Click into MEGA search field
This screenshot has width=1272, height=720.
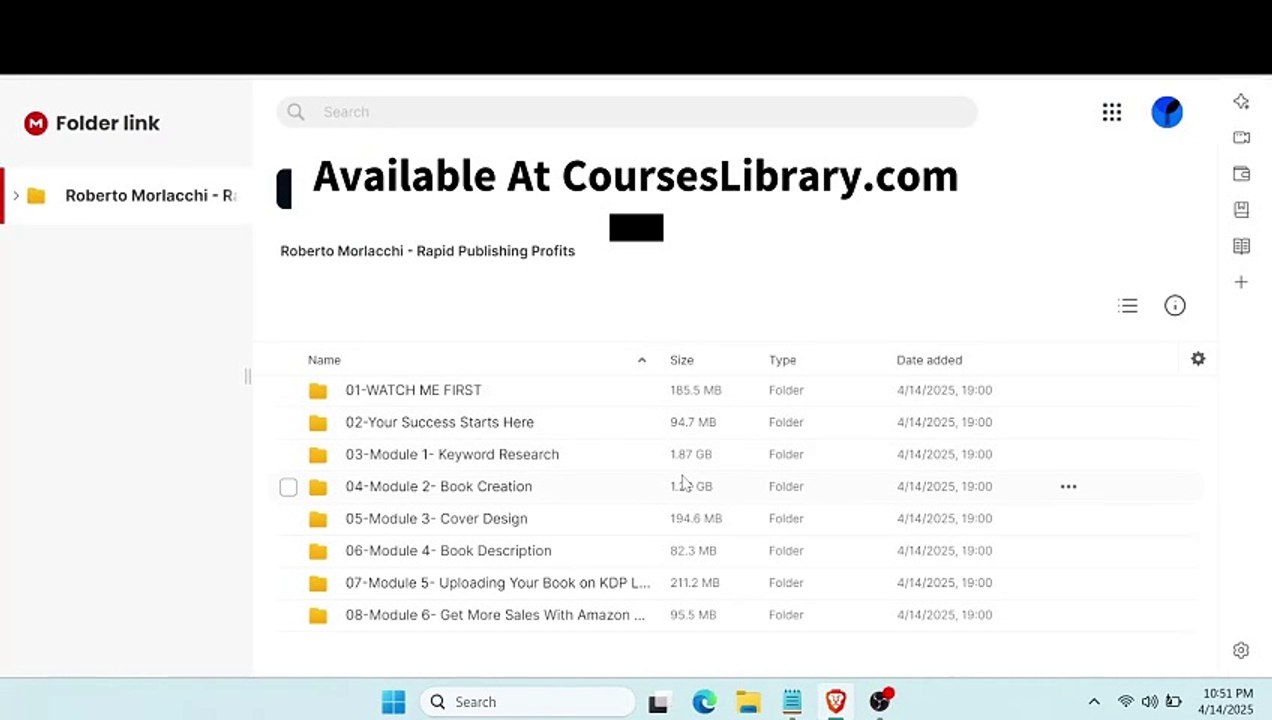[x=627, y=112]
